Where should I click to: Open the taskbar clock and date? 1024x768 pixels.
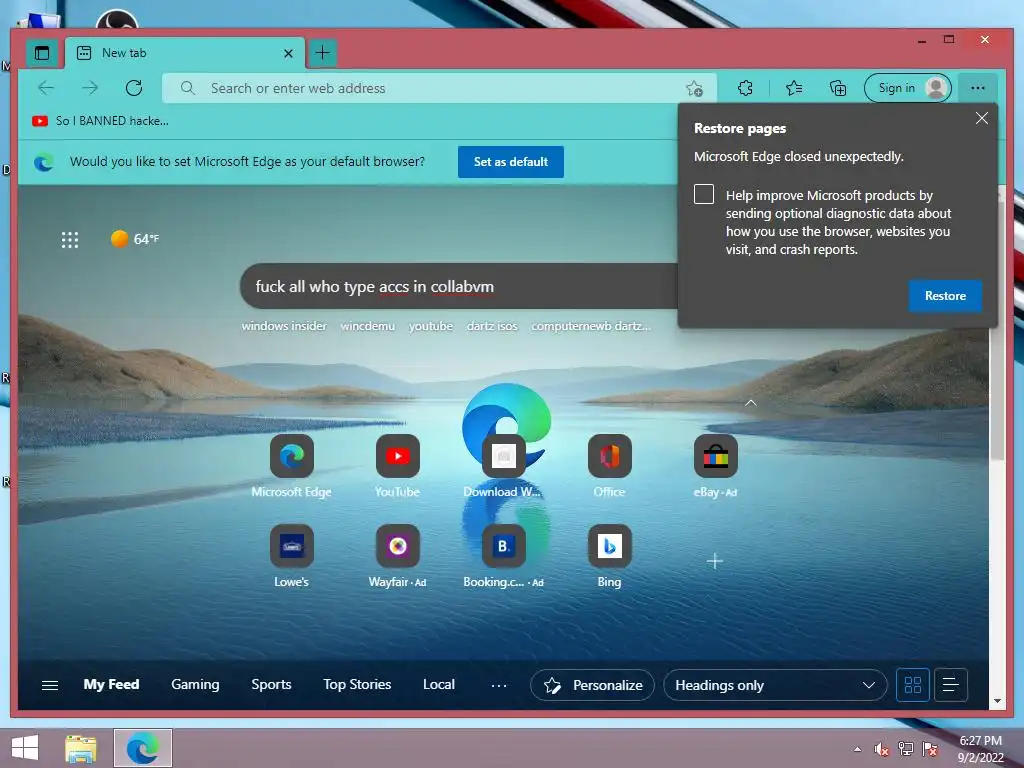[981, 749]
